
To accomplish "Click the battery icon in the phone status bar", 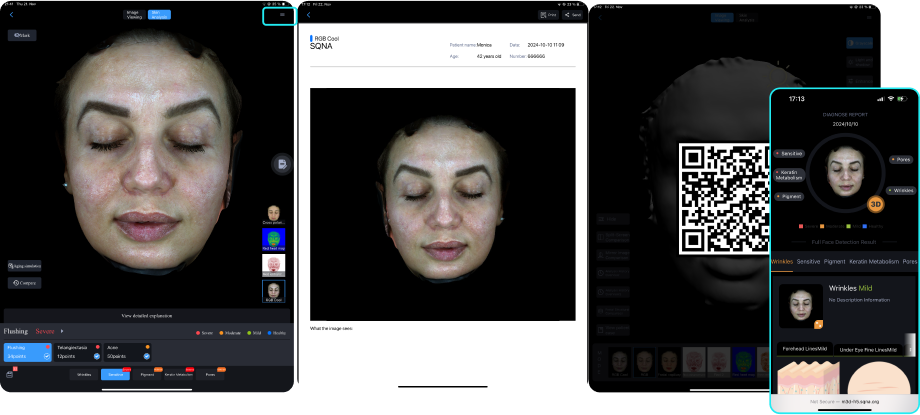I will point(902,99).
